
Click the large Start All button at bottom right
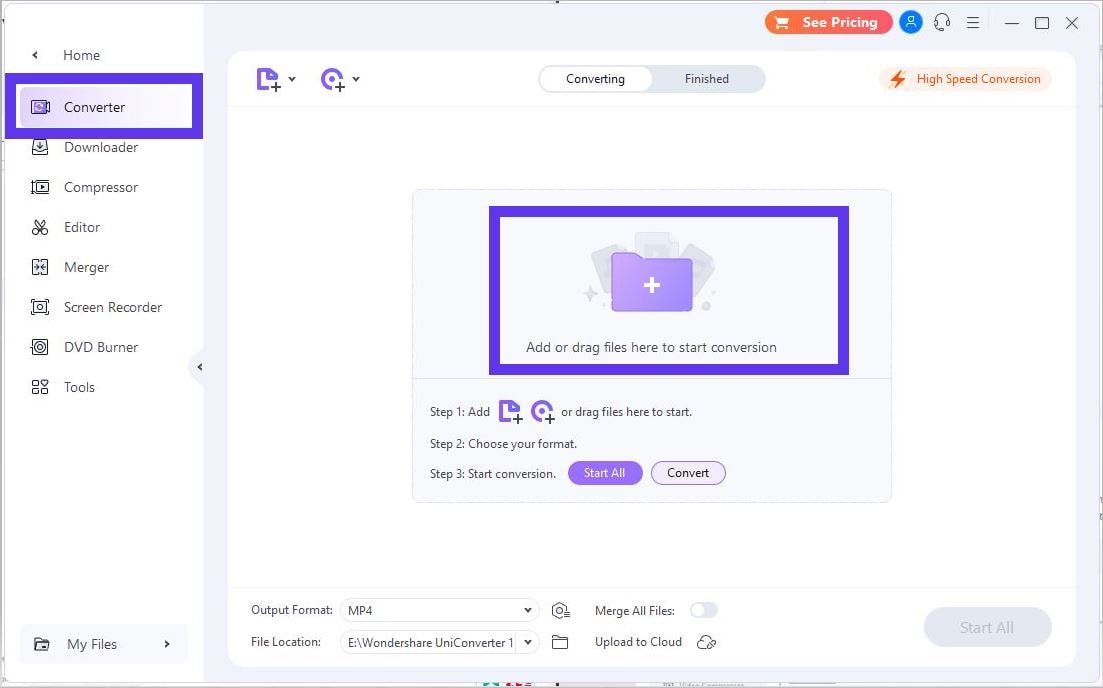click(988, 627)
